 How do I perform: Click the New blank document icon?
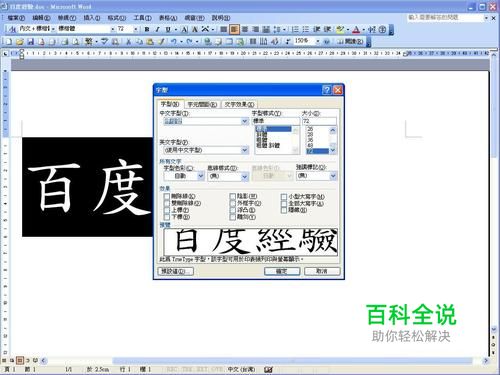(x=9, y=42)
